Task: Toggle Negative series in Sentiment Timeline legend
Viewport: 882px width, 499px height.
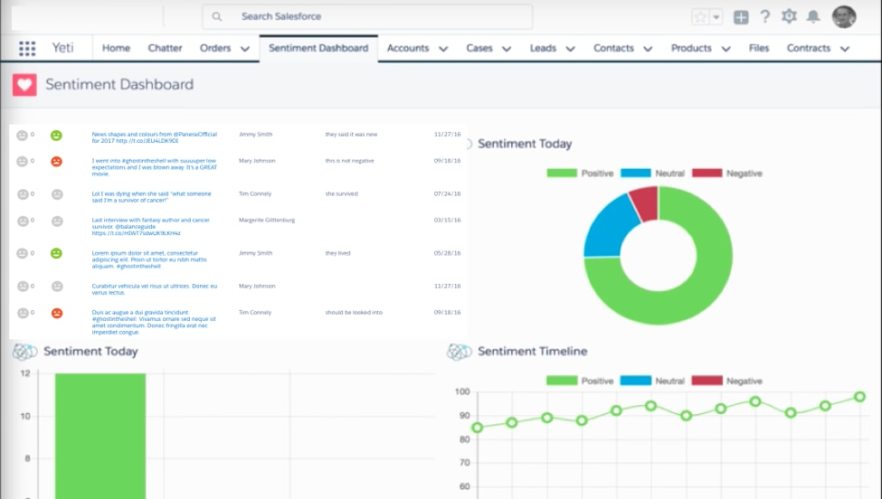Action: [x=727, y=381]
